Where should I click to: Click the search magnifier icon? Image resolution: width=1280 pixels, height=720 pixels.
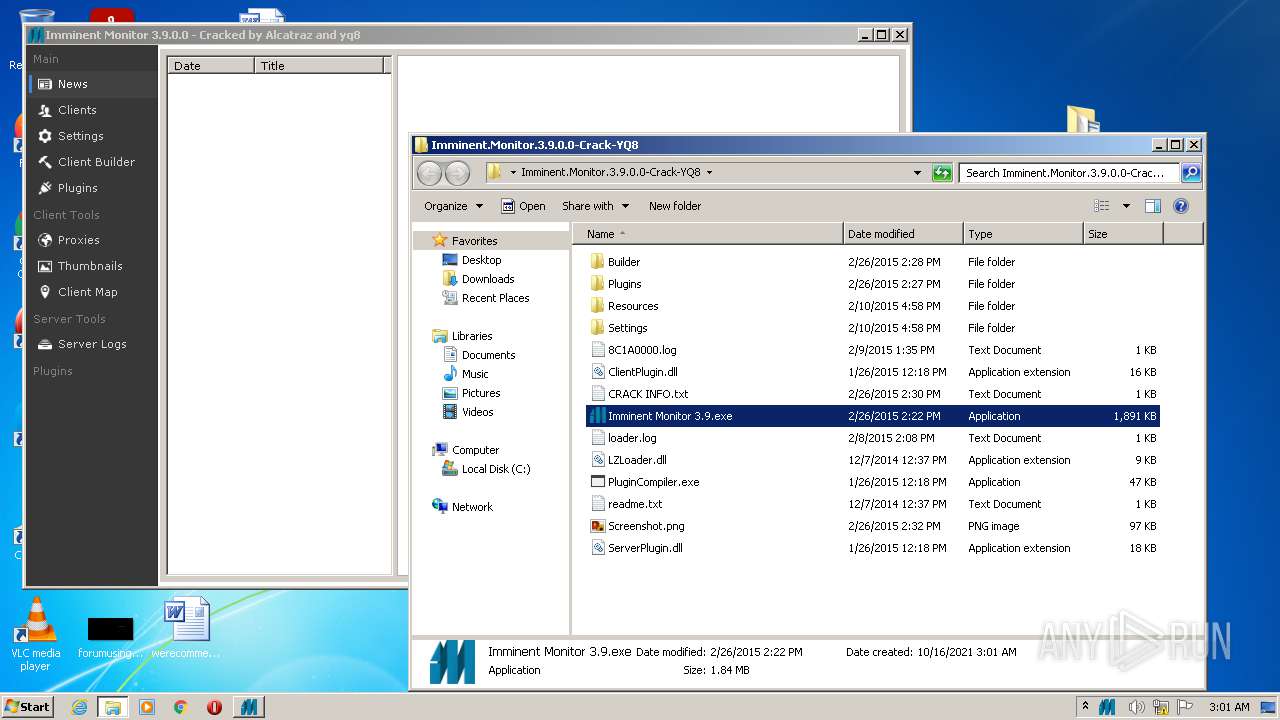(1190, 173)
